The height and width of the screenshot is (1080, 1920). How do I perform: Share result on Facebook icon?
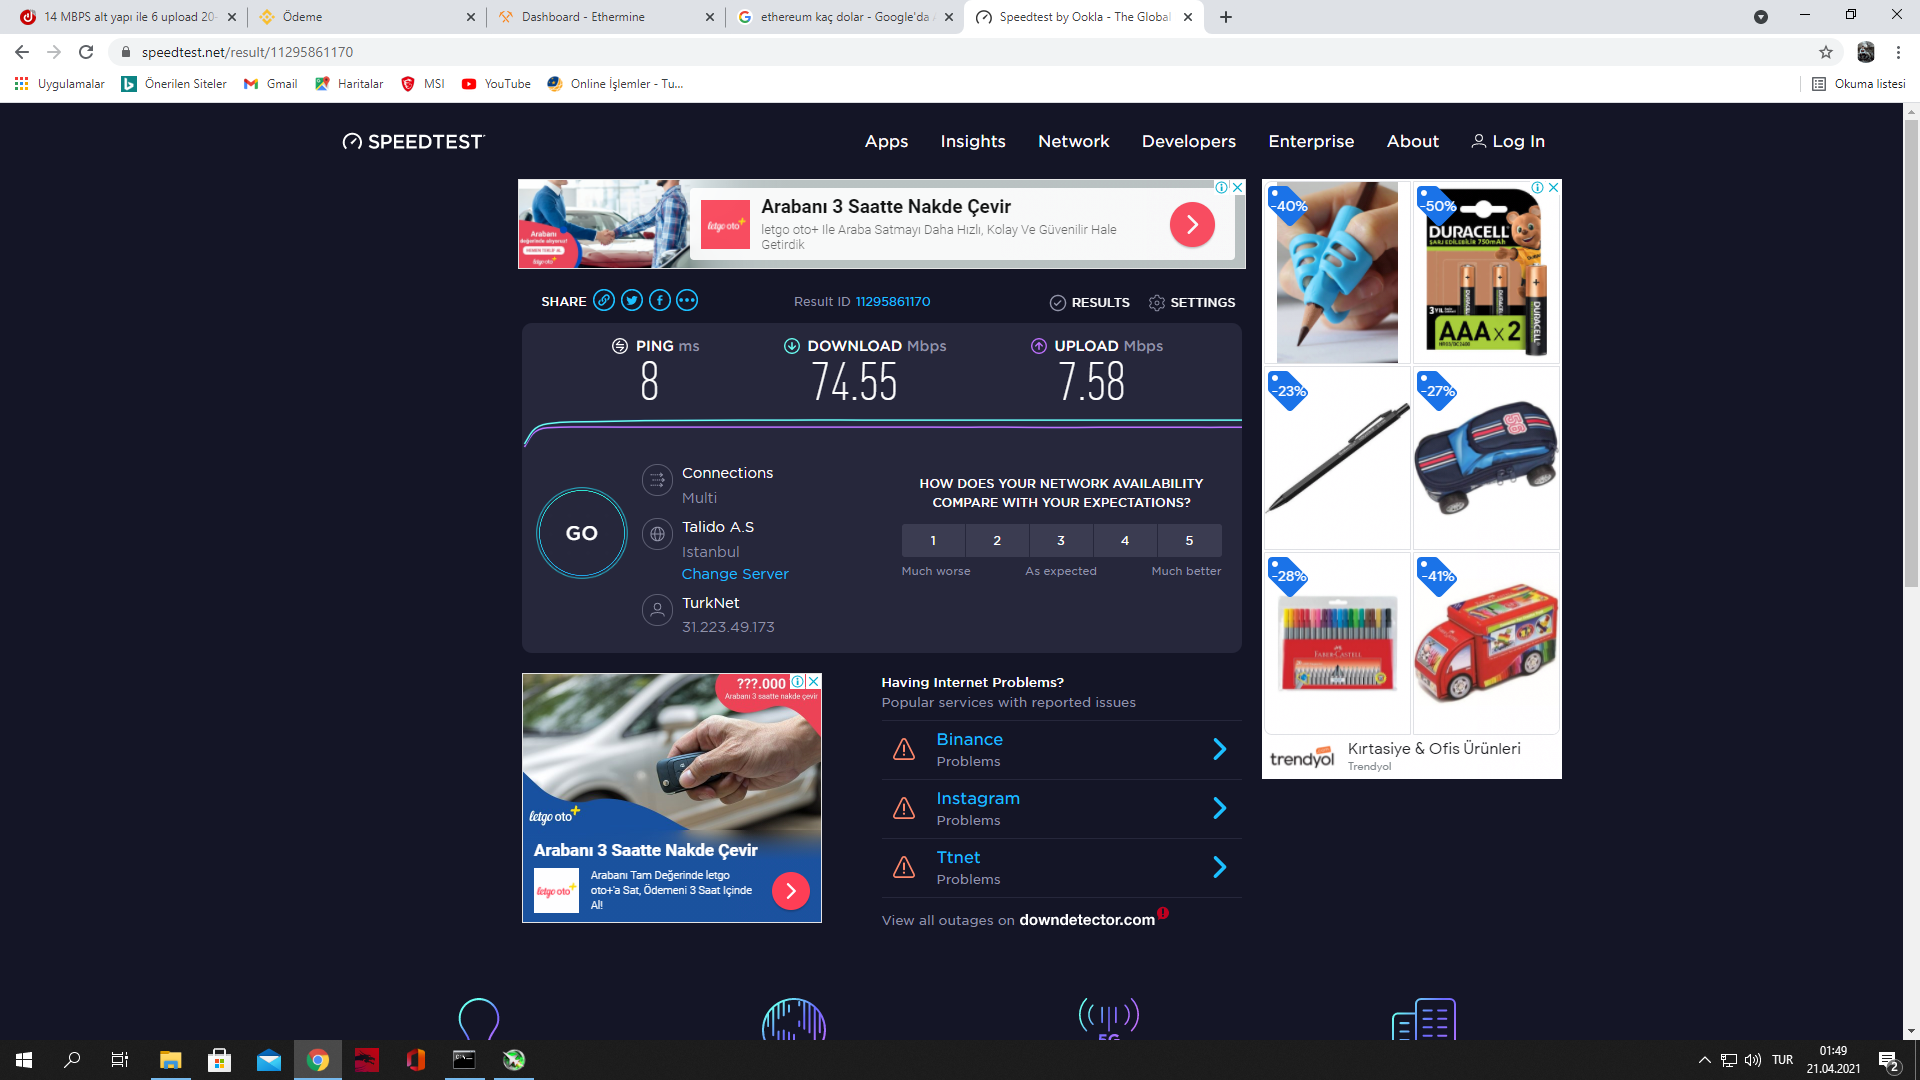659,300
